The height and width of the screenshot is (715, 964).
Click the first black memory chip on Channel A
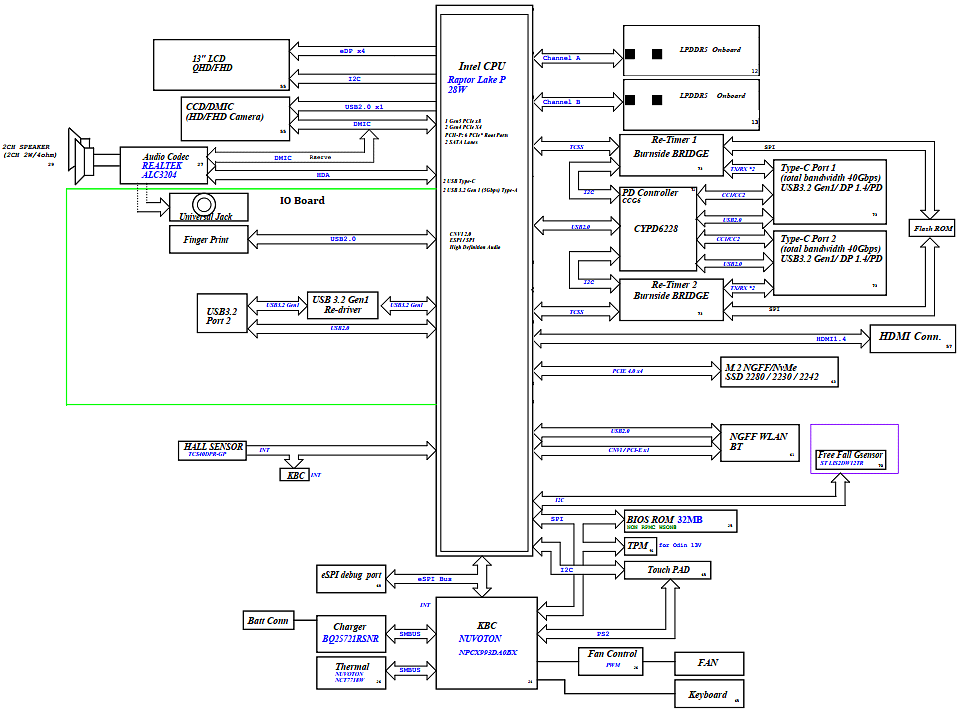pyautogui.click(x=630, y=54)
